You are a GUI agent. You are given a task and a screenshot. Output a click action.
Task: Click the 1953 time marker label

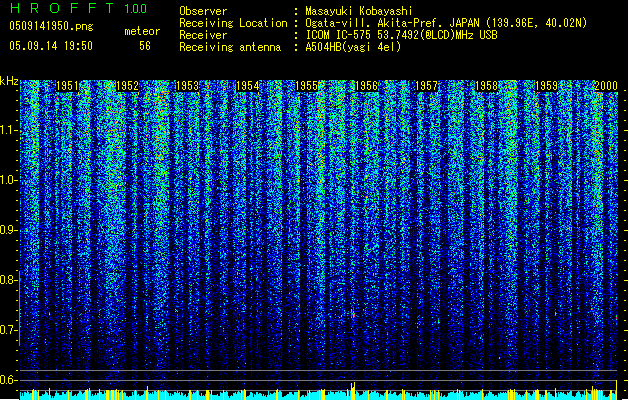(187, 86)
